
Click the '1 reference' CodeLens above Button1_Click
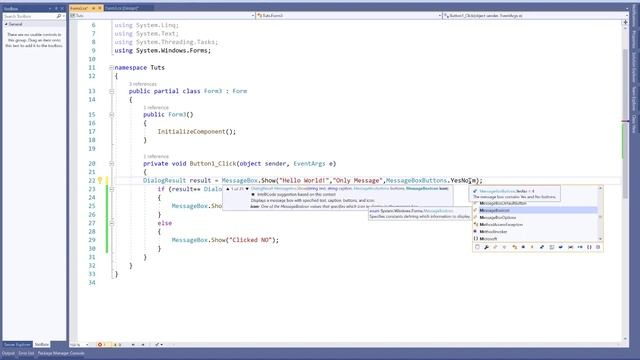156,156
